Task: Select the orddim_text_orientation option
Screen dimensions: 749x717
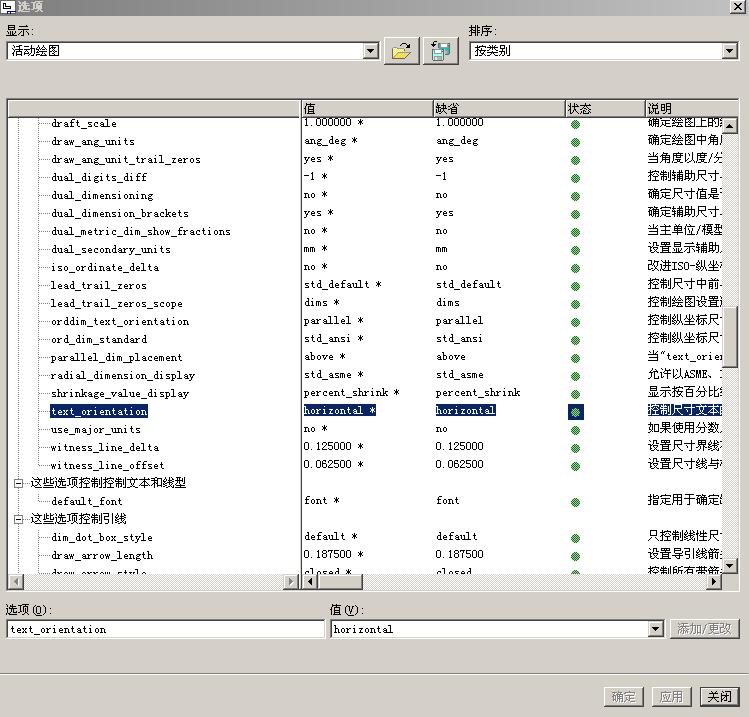Action: 120,321
